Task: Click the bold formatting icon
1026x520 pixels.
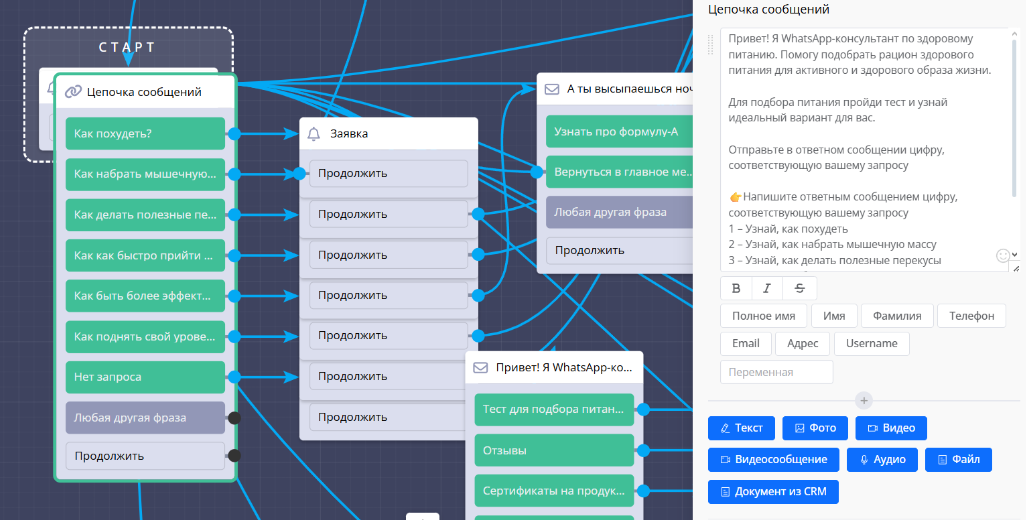Action: 737,288
